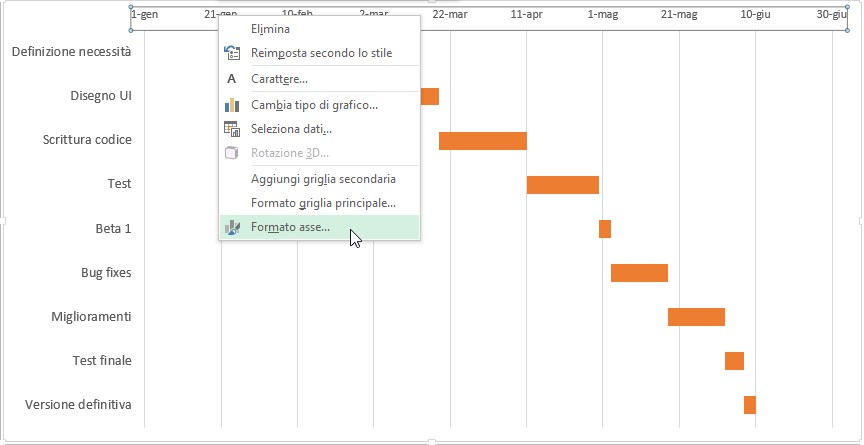
Task: Click the Disegno UI orange bar
Action: tap(430, 96)
